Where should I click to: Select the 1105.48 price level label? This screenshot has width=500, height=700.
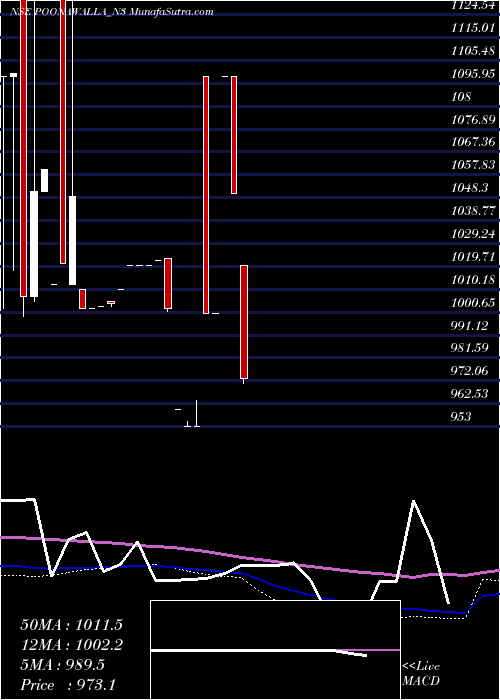473,50
